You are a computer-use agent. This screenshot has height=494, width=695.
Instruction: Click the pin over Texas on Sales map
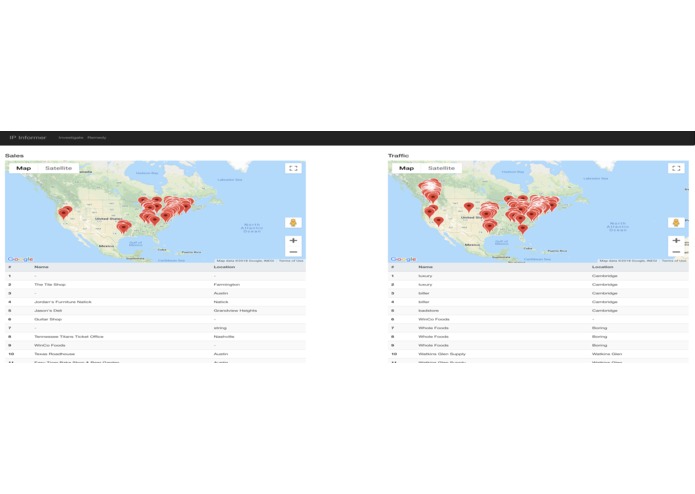click(x=124, y=227)
